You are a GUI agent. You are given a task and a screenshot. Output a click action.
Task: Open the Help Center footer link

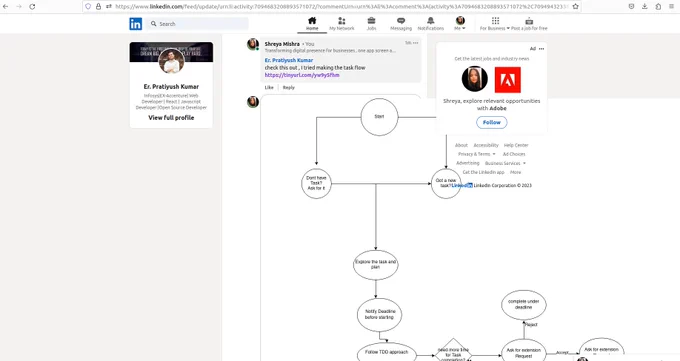tap(516, 145)
